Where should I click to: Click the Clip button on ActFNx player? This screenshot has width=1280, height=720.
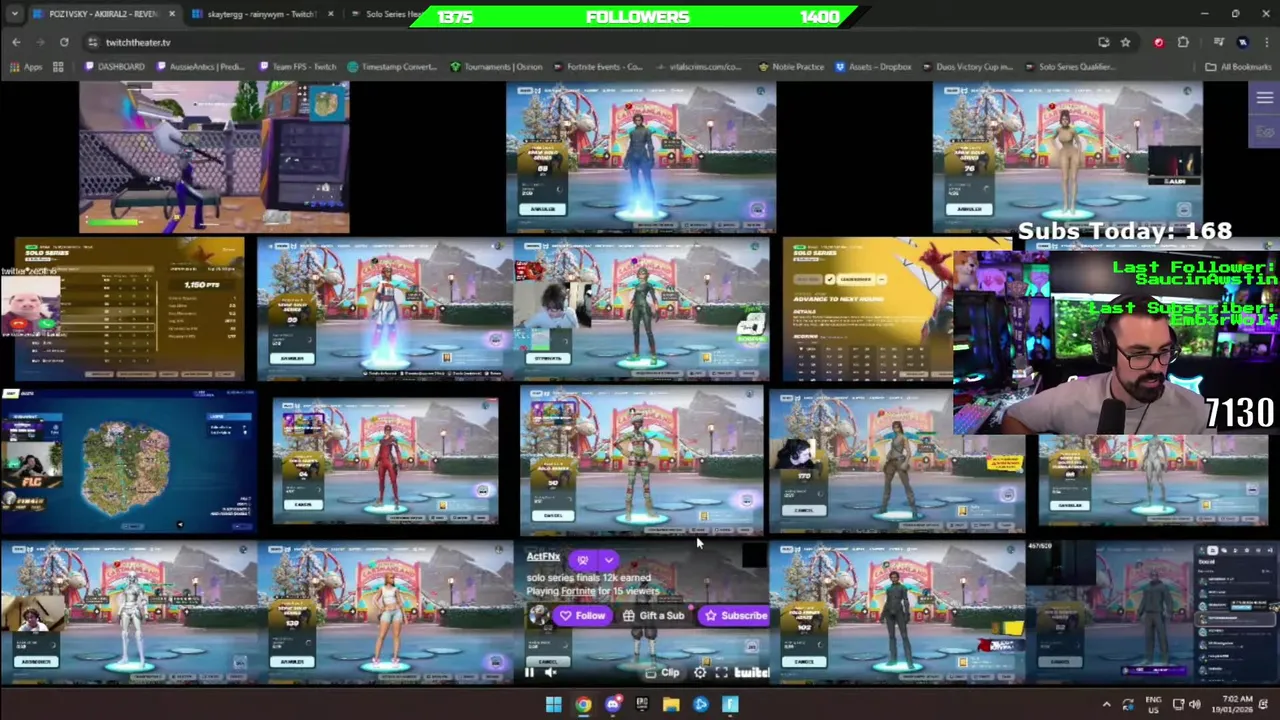click(663, 673)
